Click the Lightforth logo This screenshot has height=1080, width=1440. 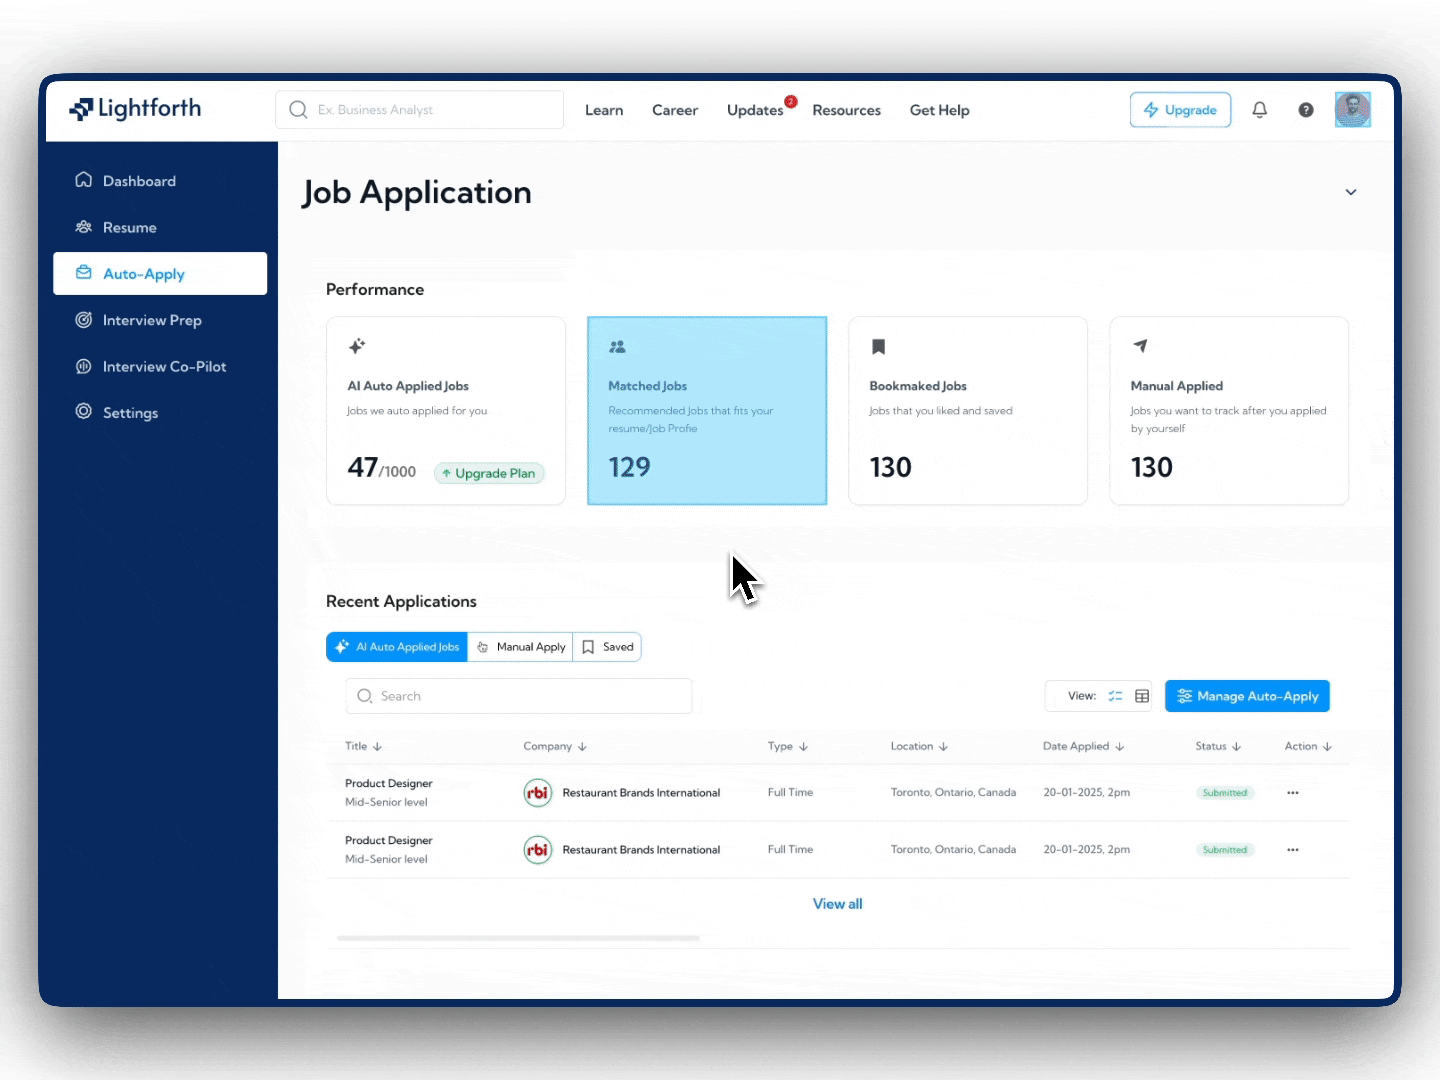click(x=134, y=109)
